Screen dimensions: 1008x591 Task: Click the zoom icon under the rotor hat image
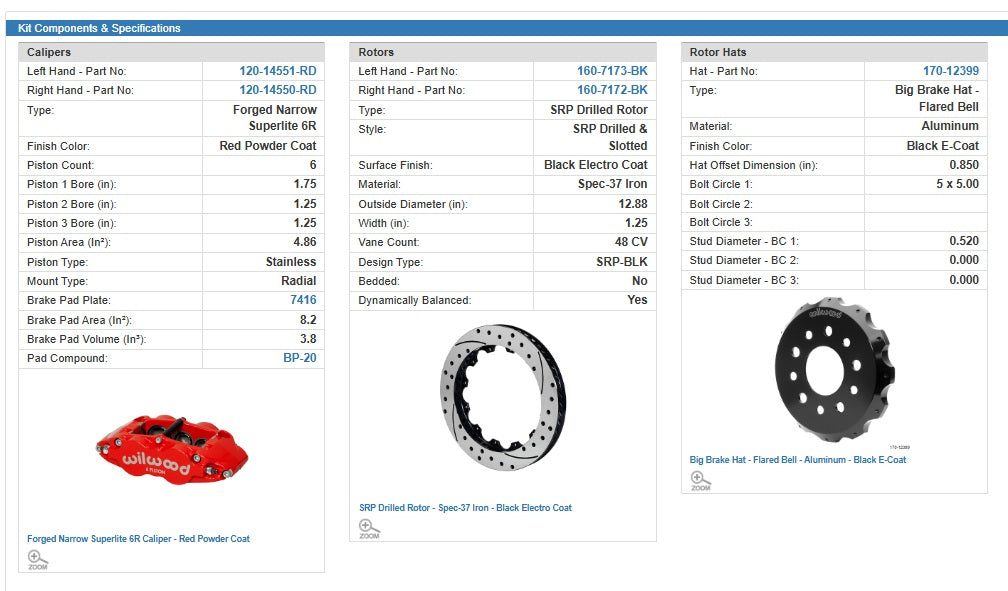click(x=700, y=480)
